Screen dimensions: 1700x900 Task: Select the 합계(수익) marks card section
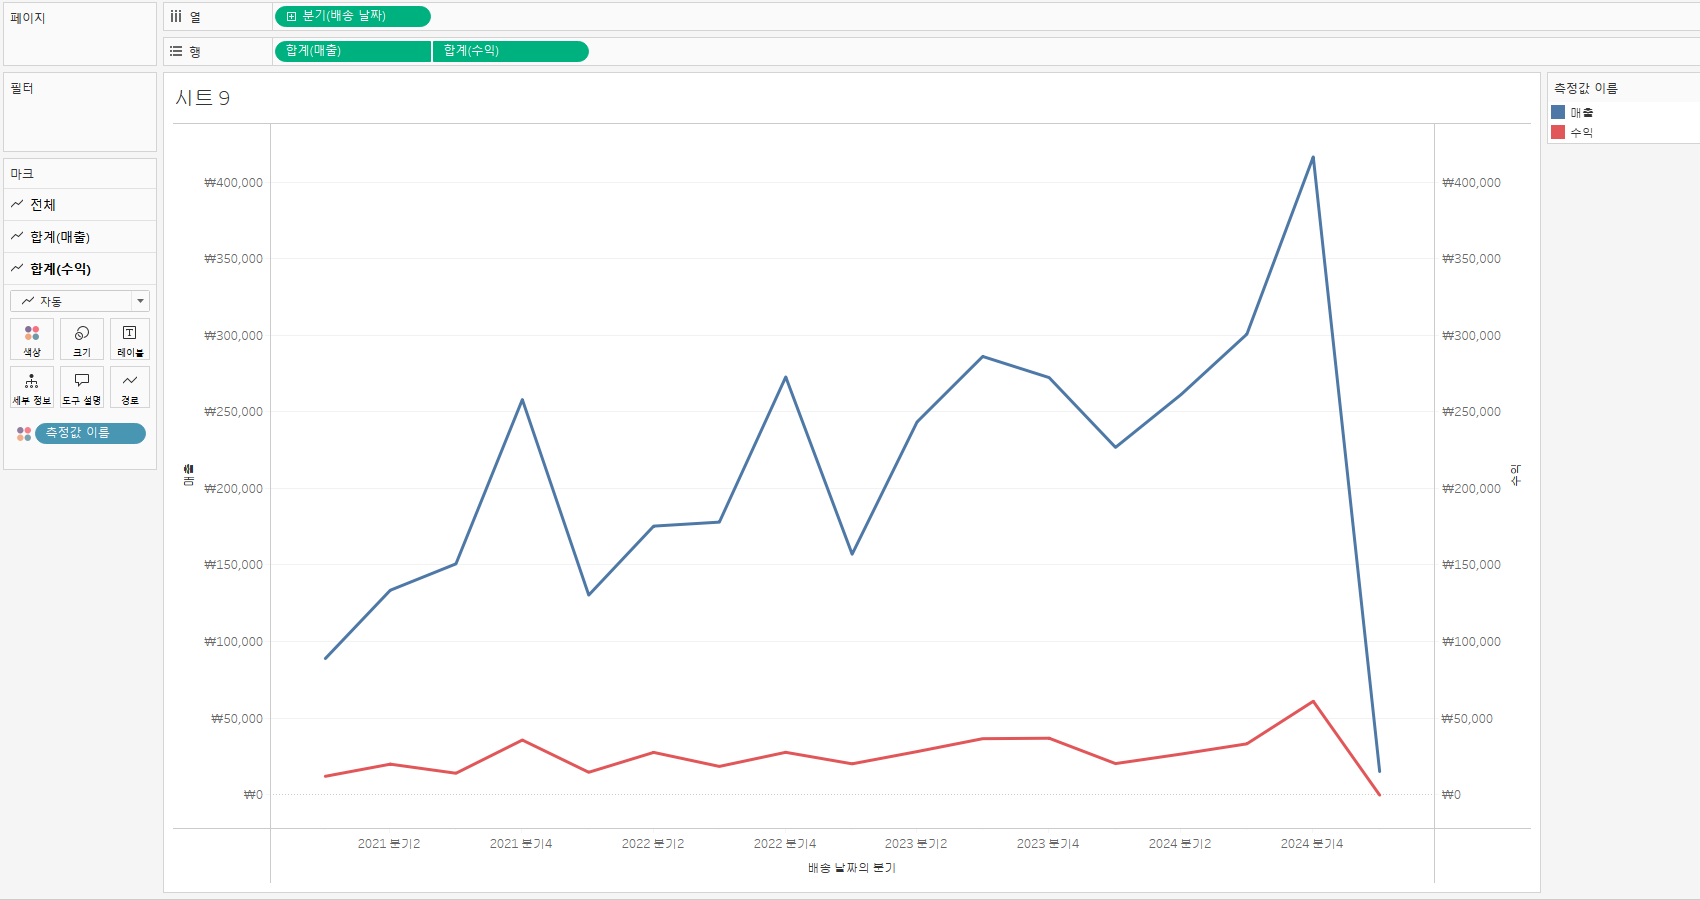point(80,269)
